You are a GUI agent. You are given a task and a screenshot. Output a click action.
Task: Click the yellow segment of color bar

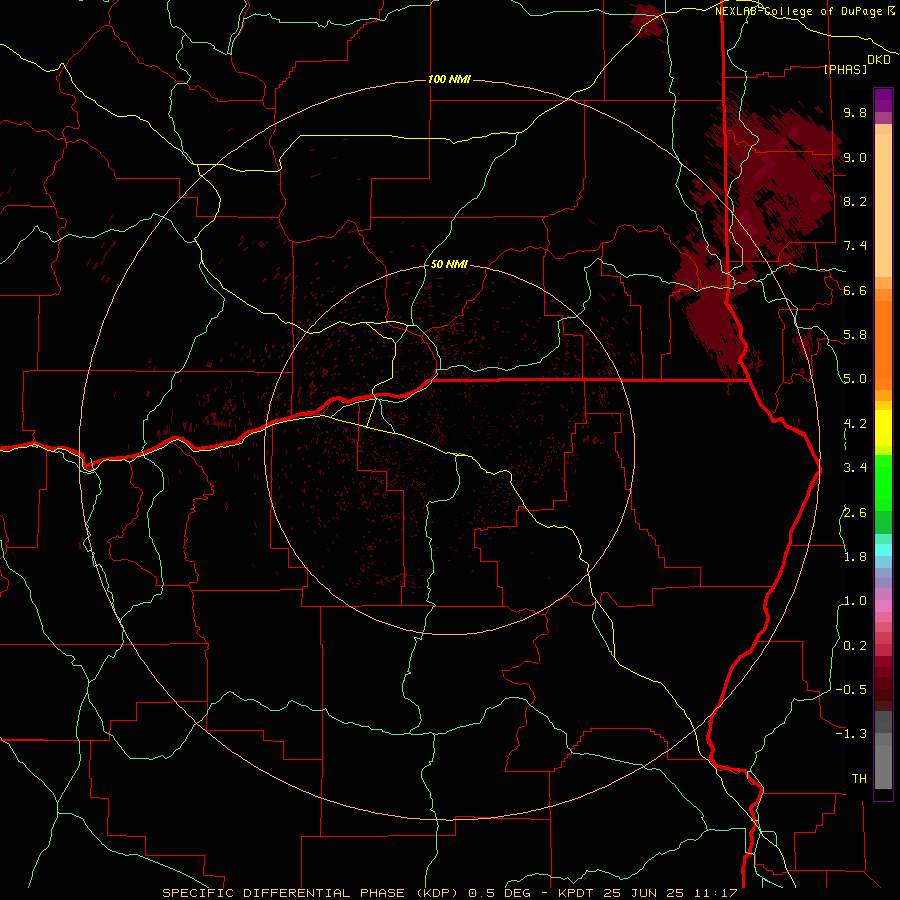[x=883, y=428]
